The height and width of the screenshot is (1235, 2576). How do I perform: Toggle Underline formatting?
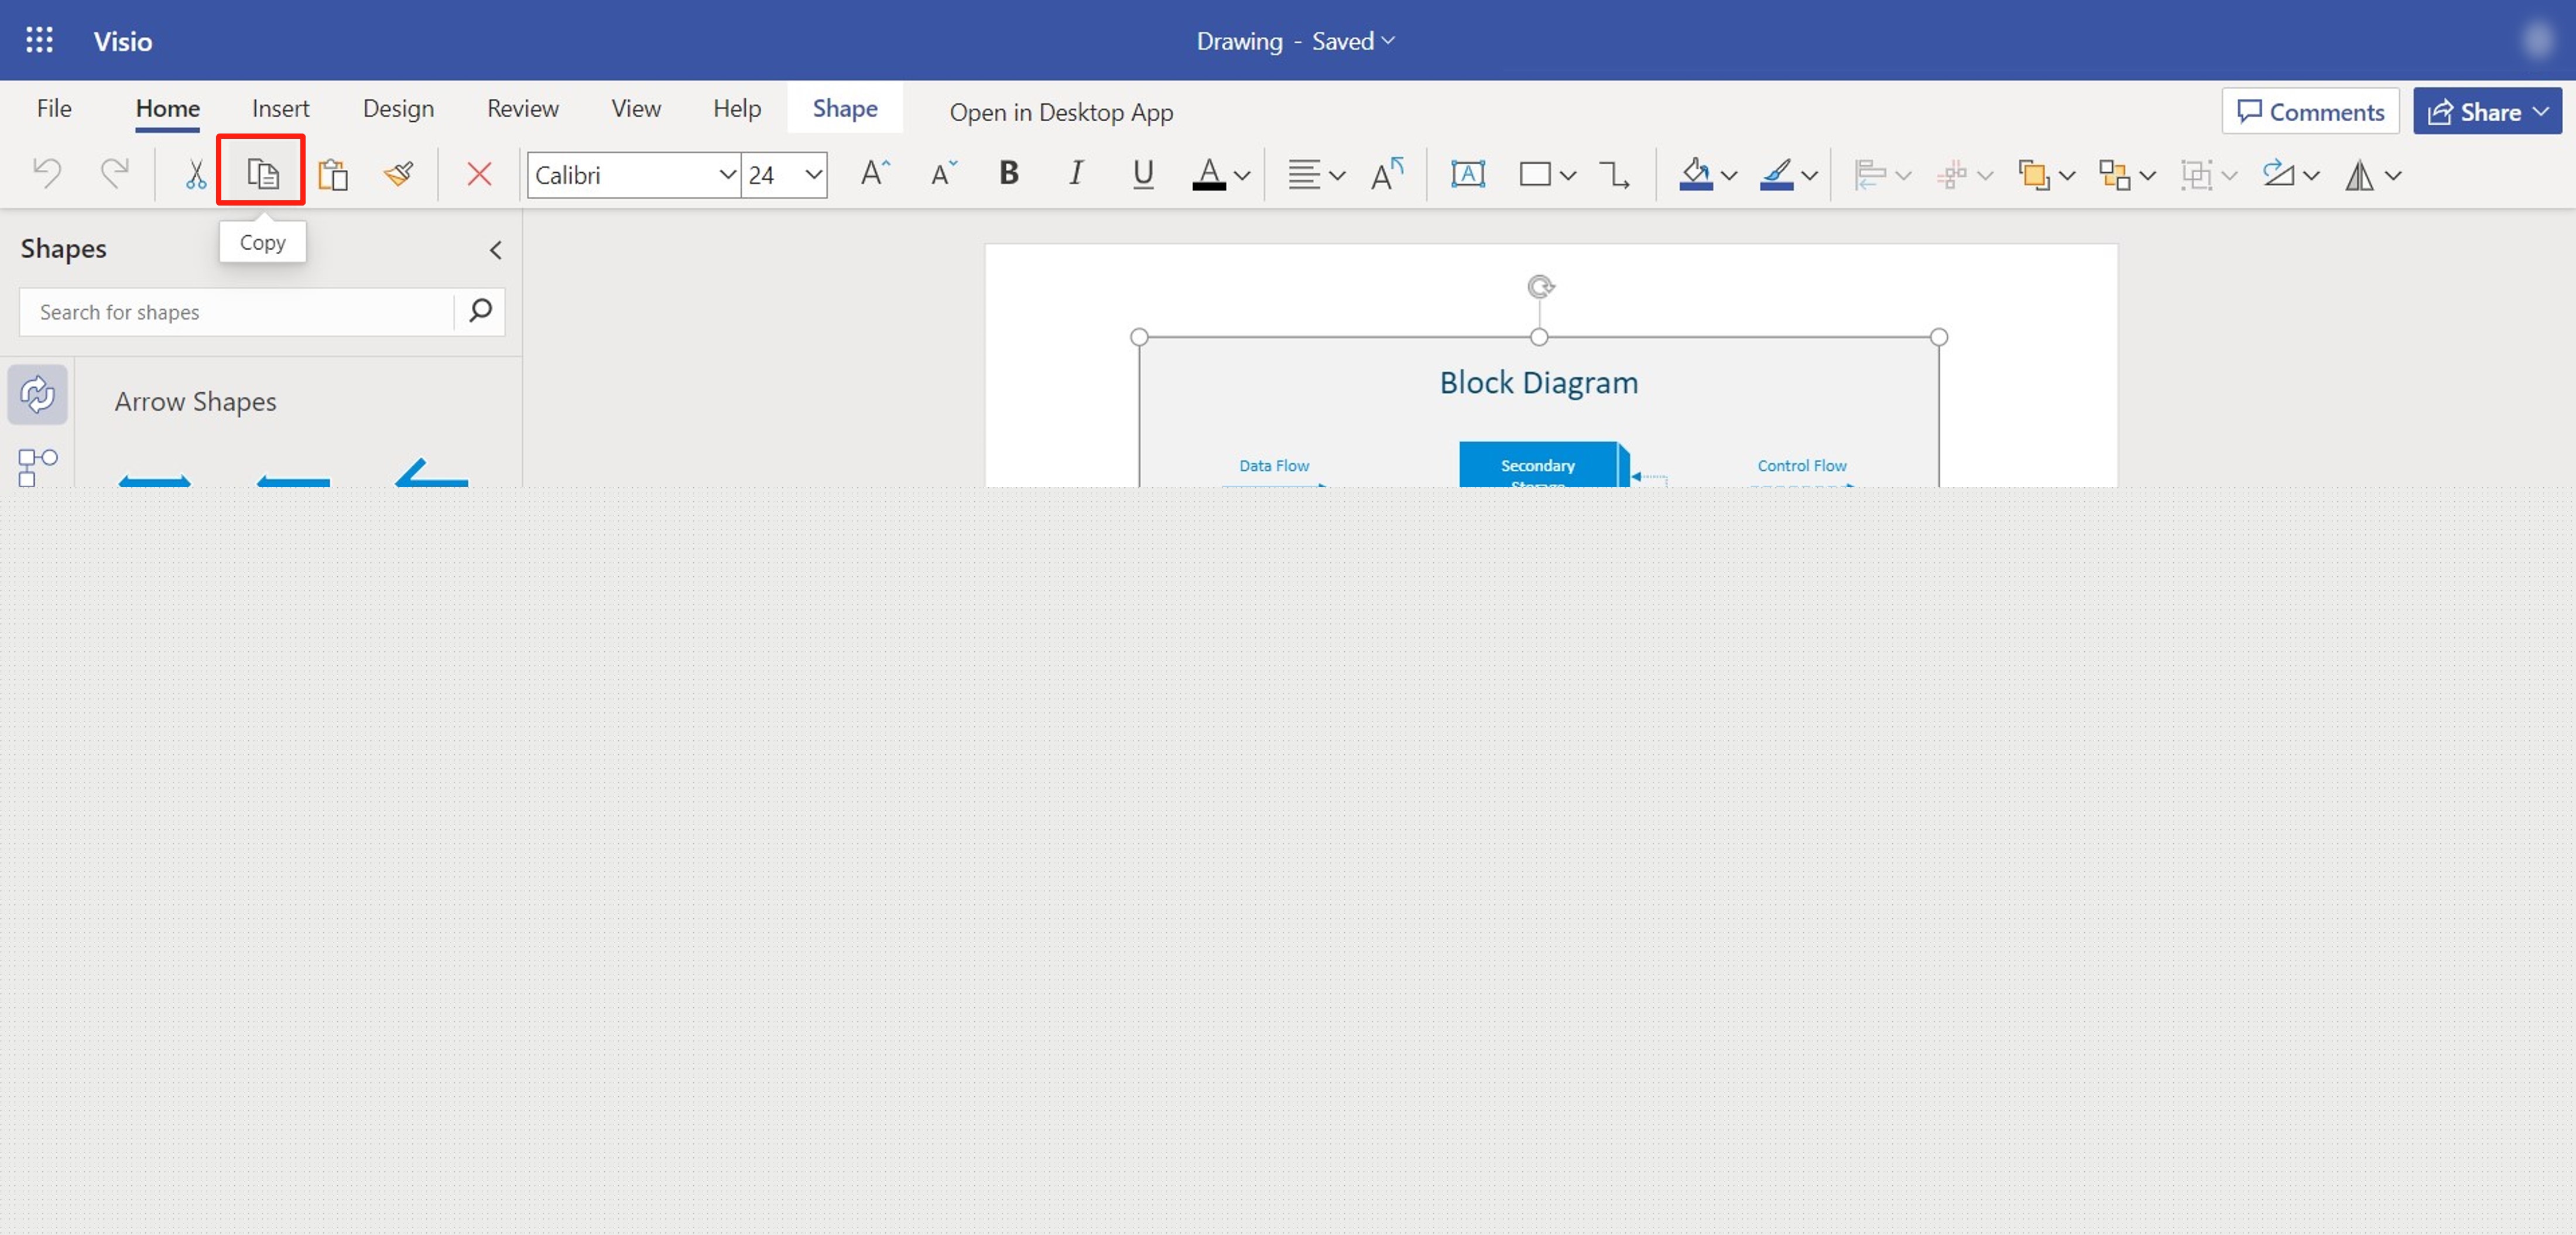pyautogui.click(x=1143, y=174)
